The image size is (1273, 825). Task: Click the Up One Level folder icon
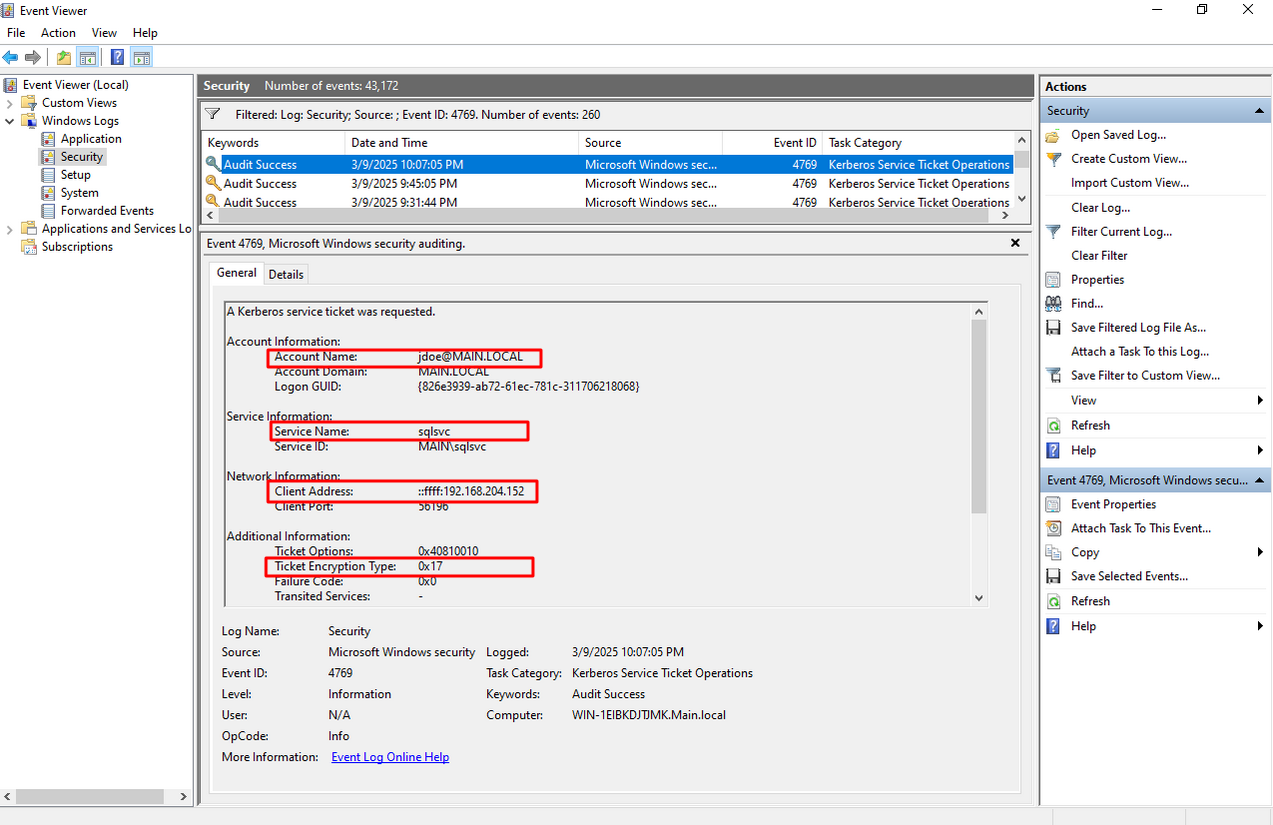[x=64, y=57]
